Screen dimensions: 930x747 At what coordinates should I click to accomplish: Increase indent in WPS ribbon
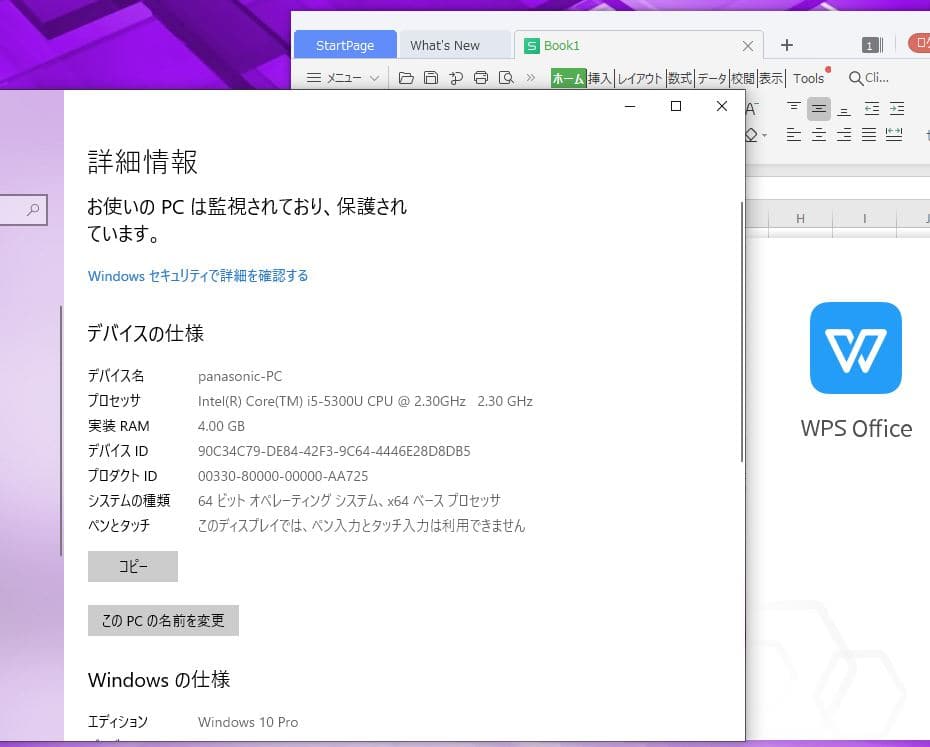pos(897,109)
